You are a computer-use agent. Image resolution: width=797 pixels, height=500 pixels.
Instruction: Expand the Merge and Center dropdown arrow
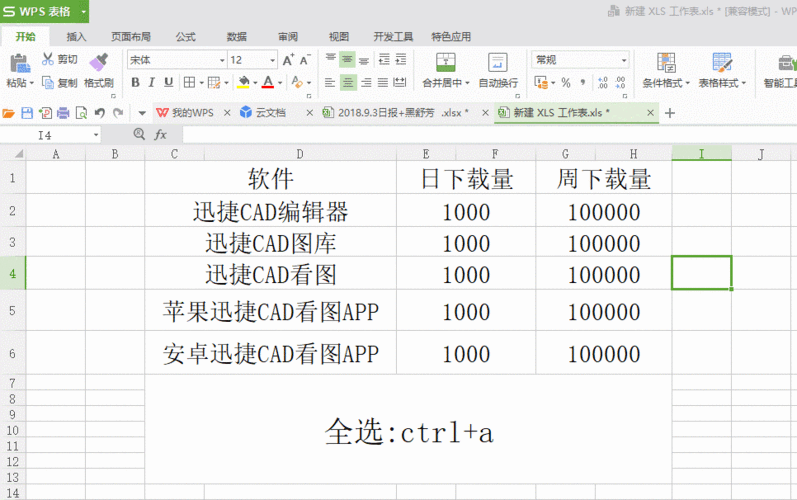coord(467,83)
